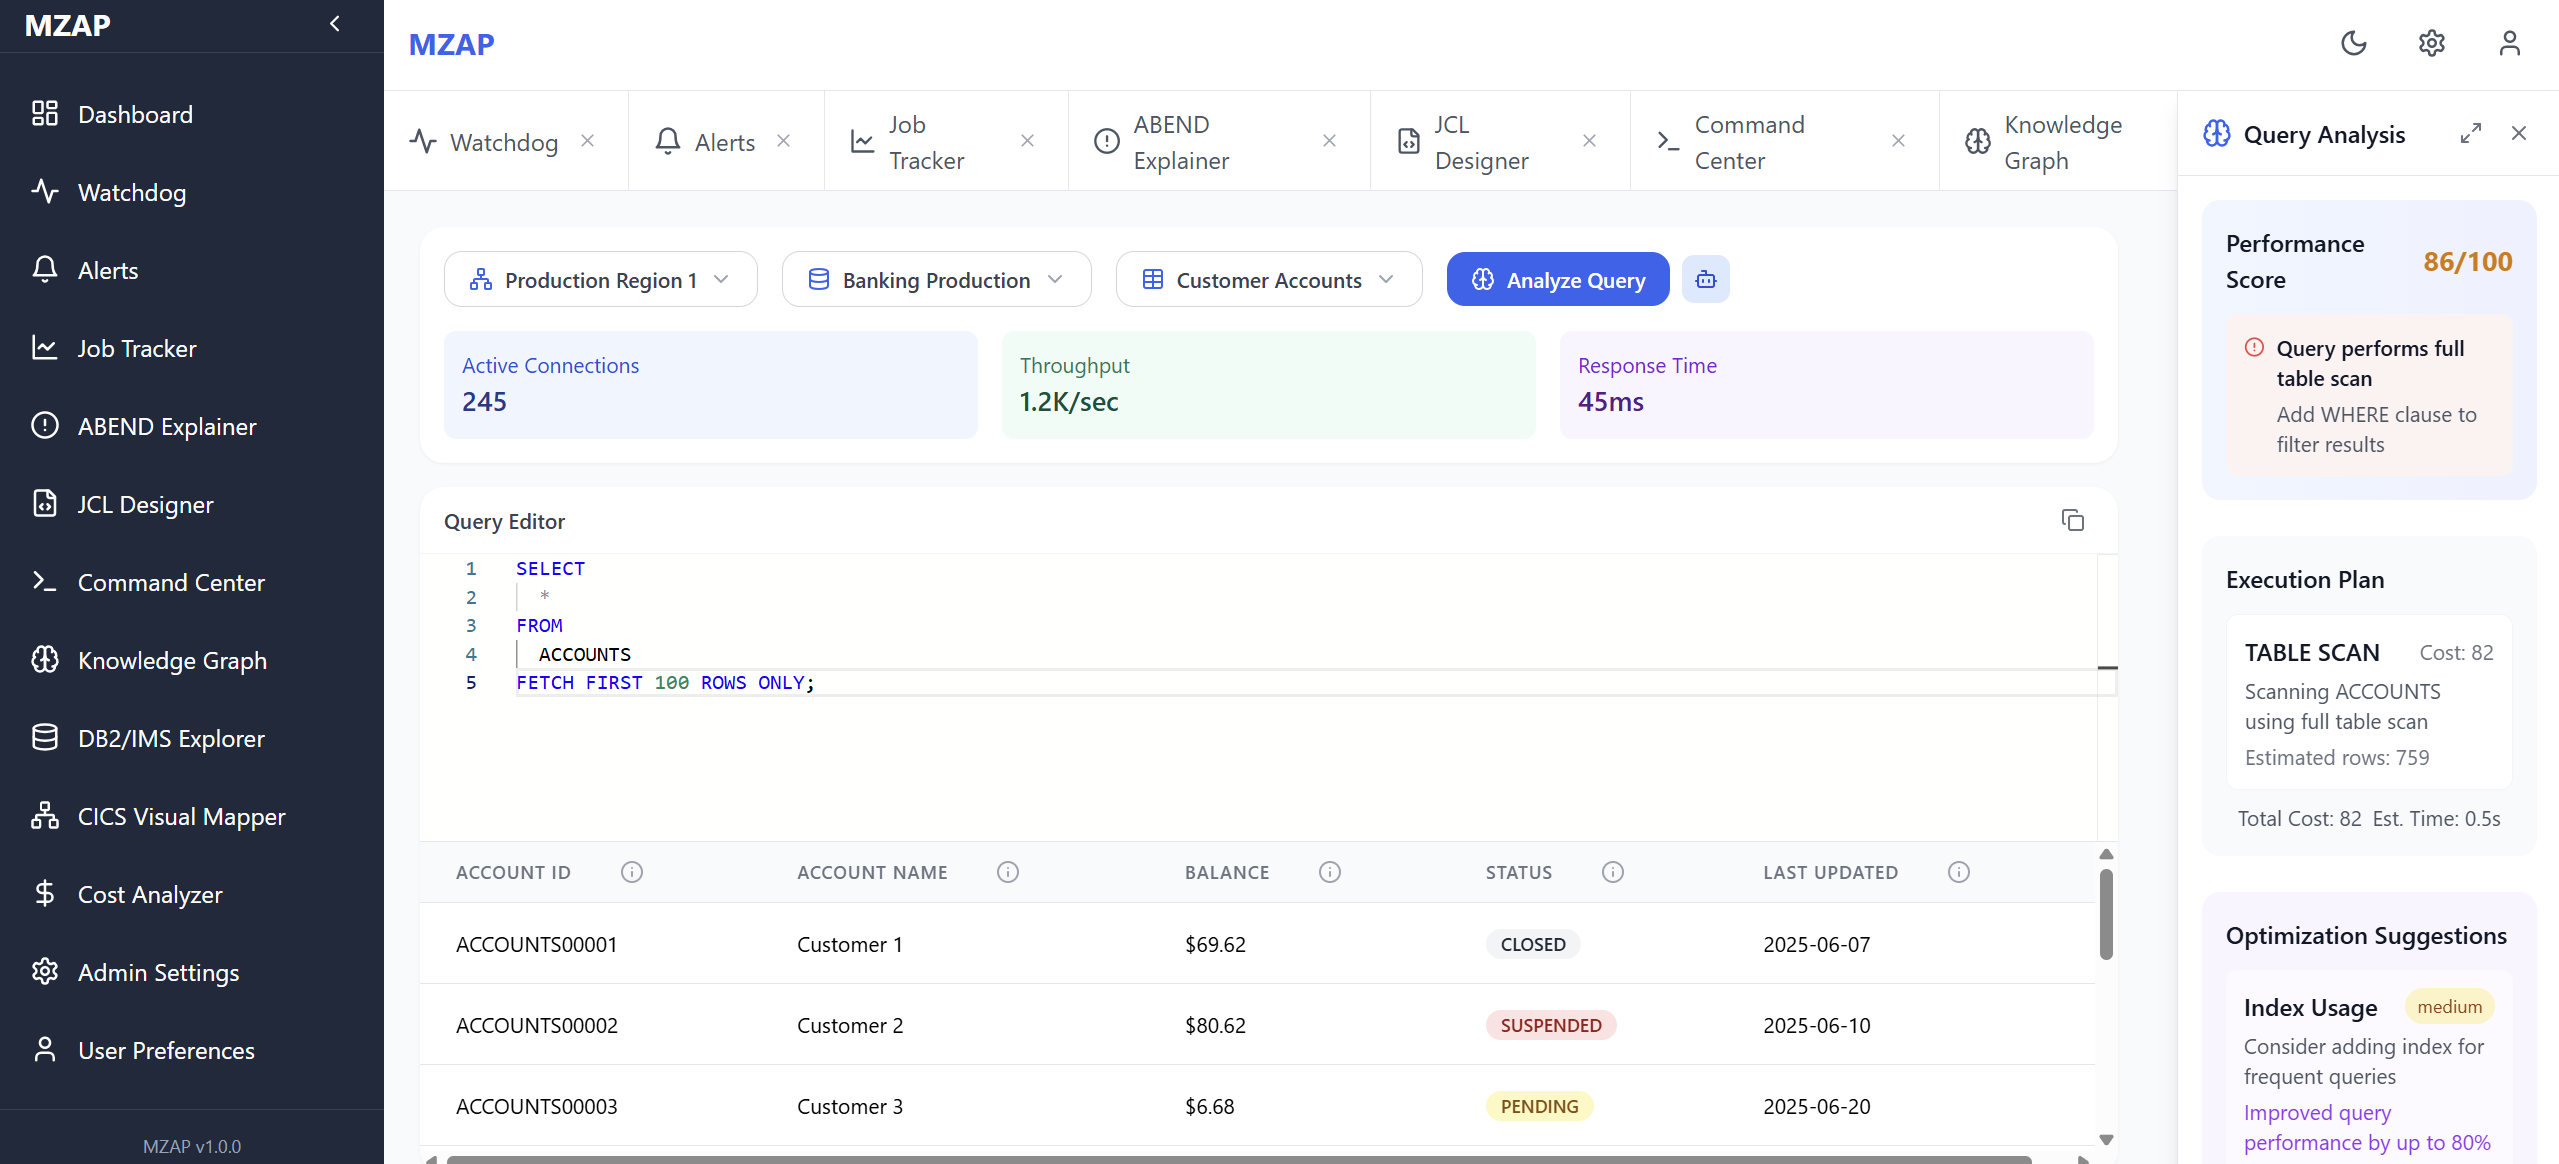
Task: Click the results table vertical scrollbar
Action: click(x=2105, y=915)
